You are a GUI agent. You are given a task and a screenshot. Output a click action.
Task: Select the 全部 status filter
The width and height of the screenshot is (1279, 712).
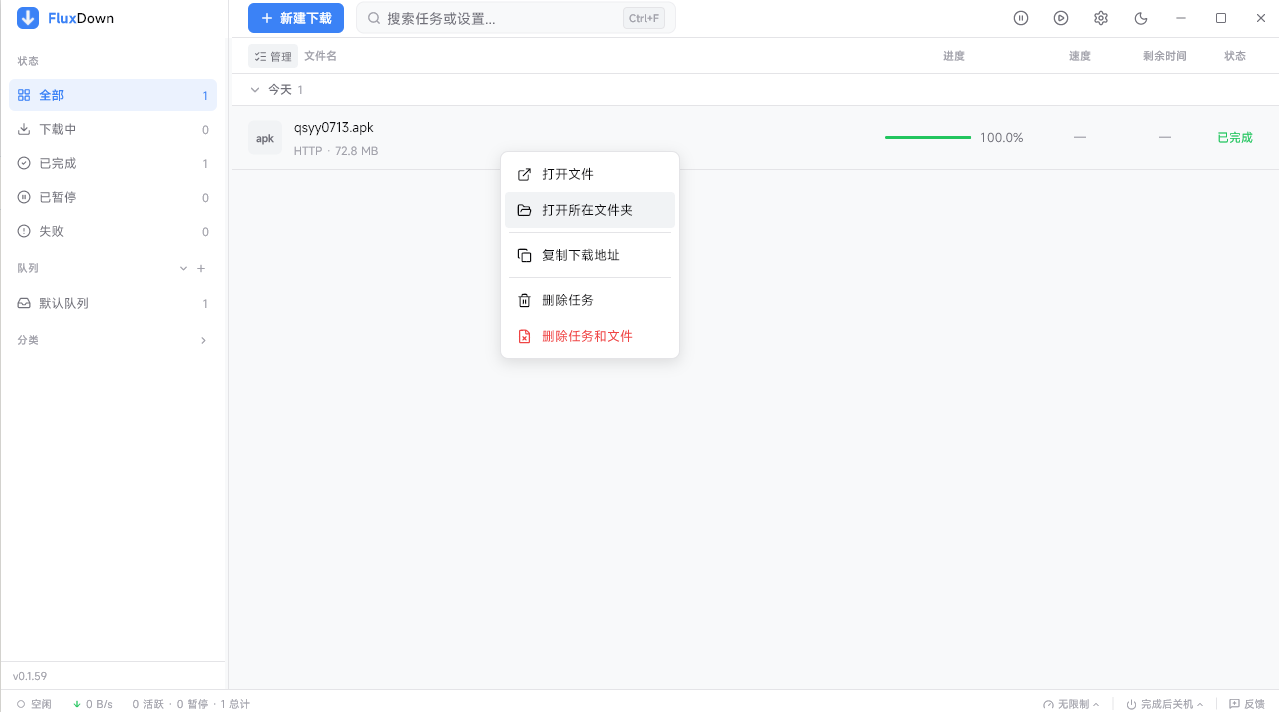coord(113,95)
